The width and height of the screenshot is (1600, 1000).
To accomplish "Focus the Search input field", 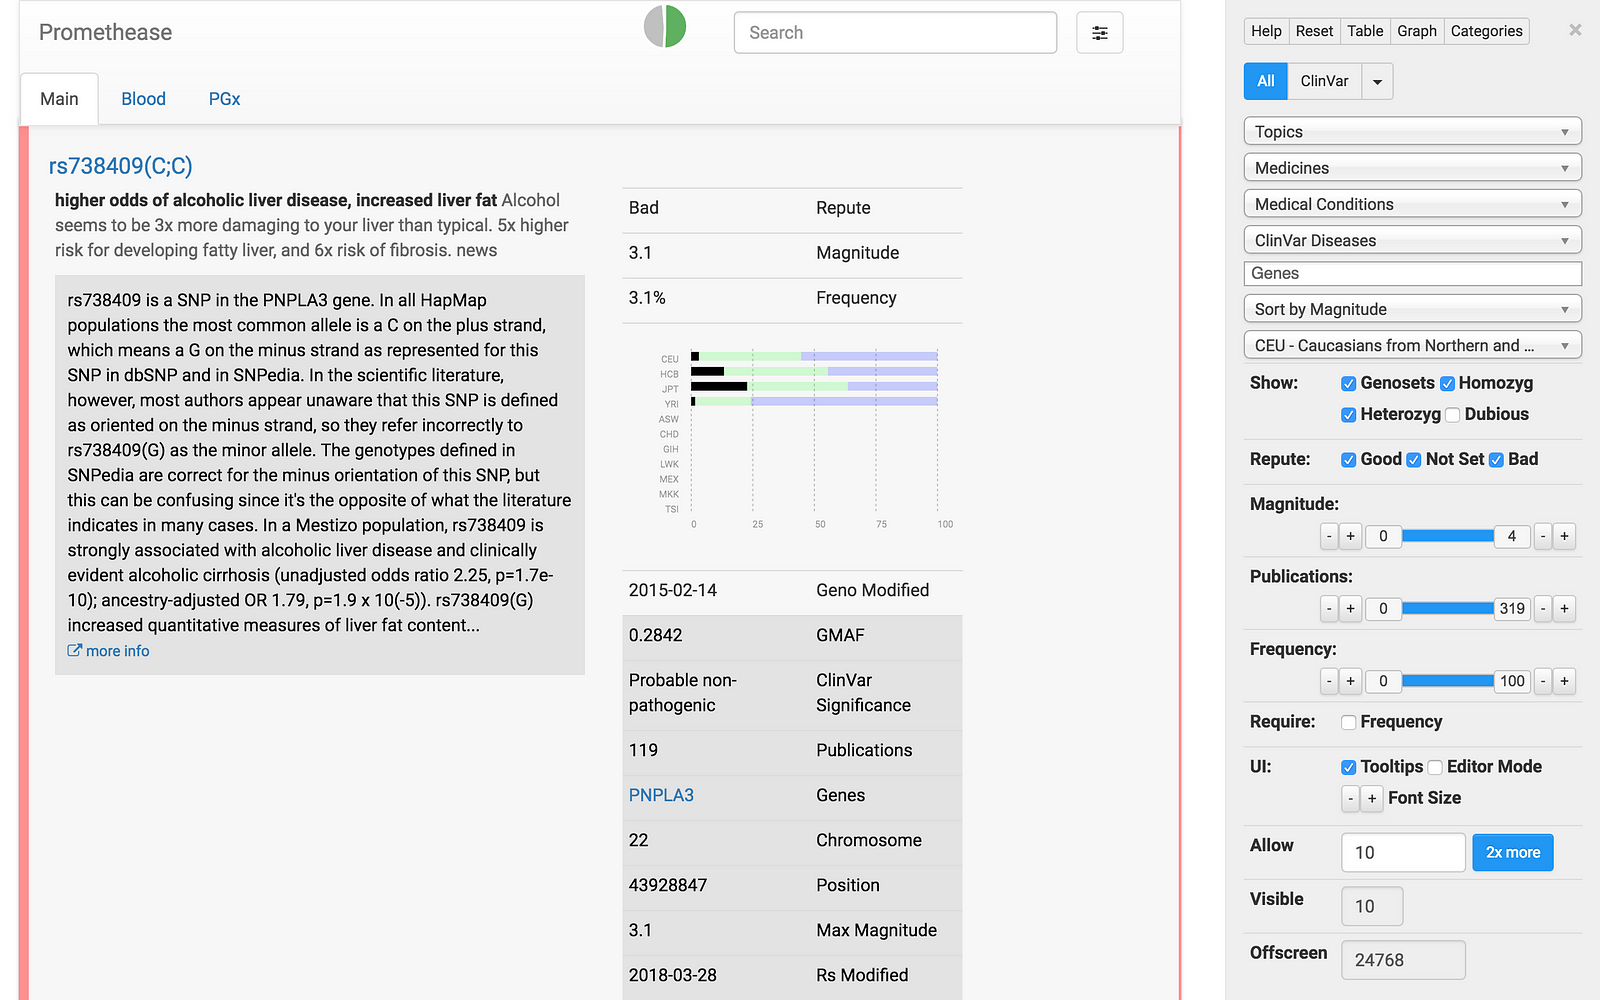I will point(895,33).
